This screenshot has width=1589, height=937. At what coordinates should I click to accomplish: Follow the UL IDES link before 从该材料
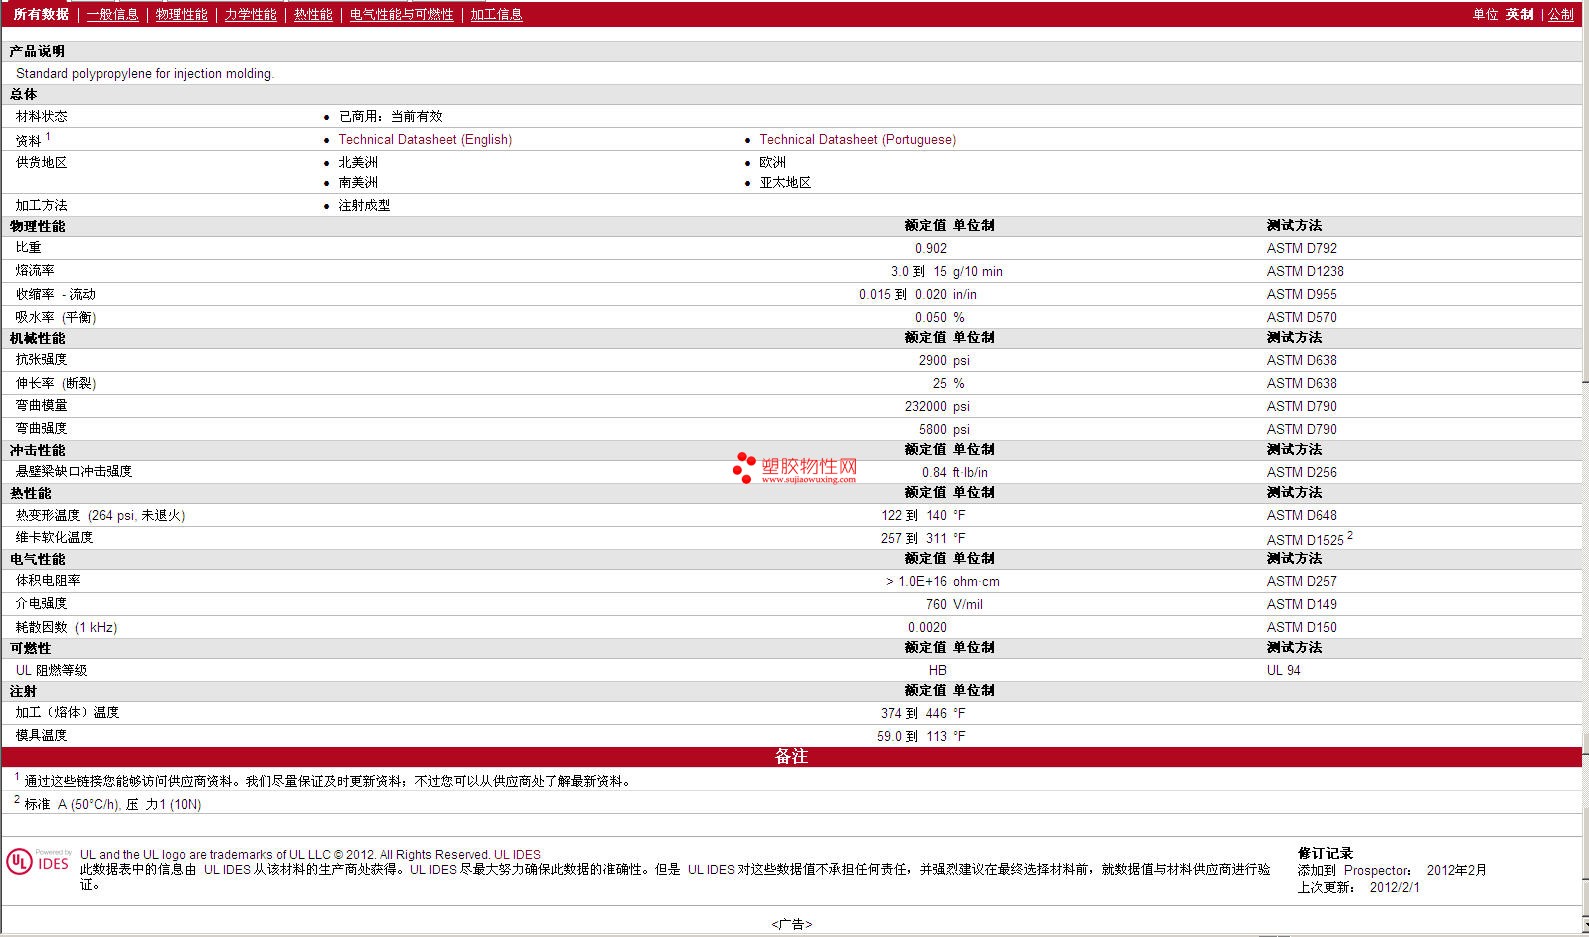pos(227,869)
